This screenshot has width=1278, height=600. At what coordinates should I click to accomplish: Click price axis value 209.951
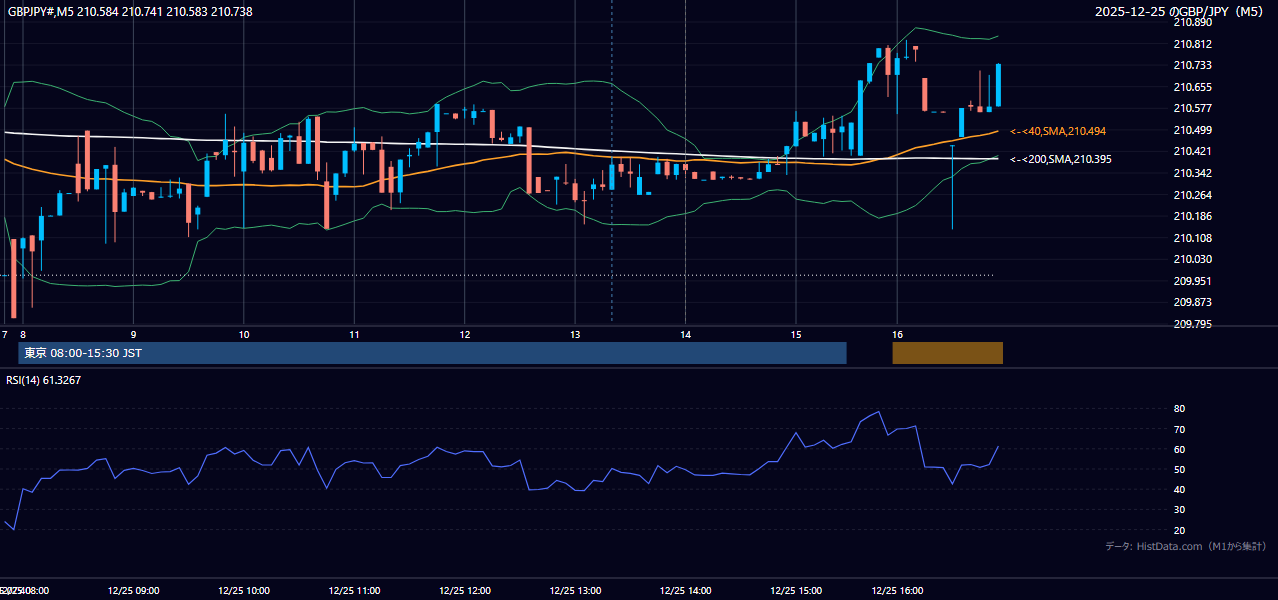tap(1191, 281)
